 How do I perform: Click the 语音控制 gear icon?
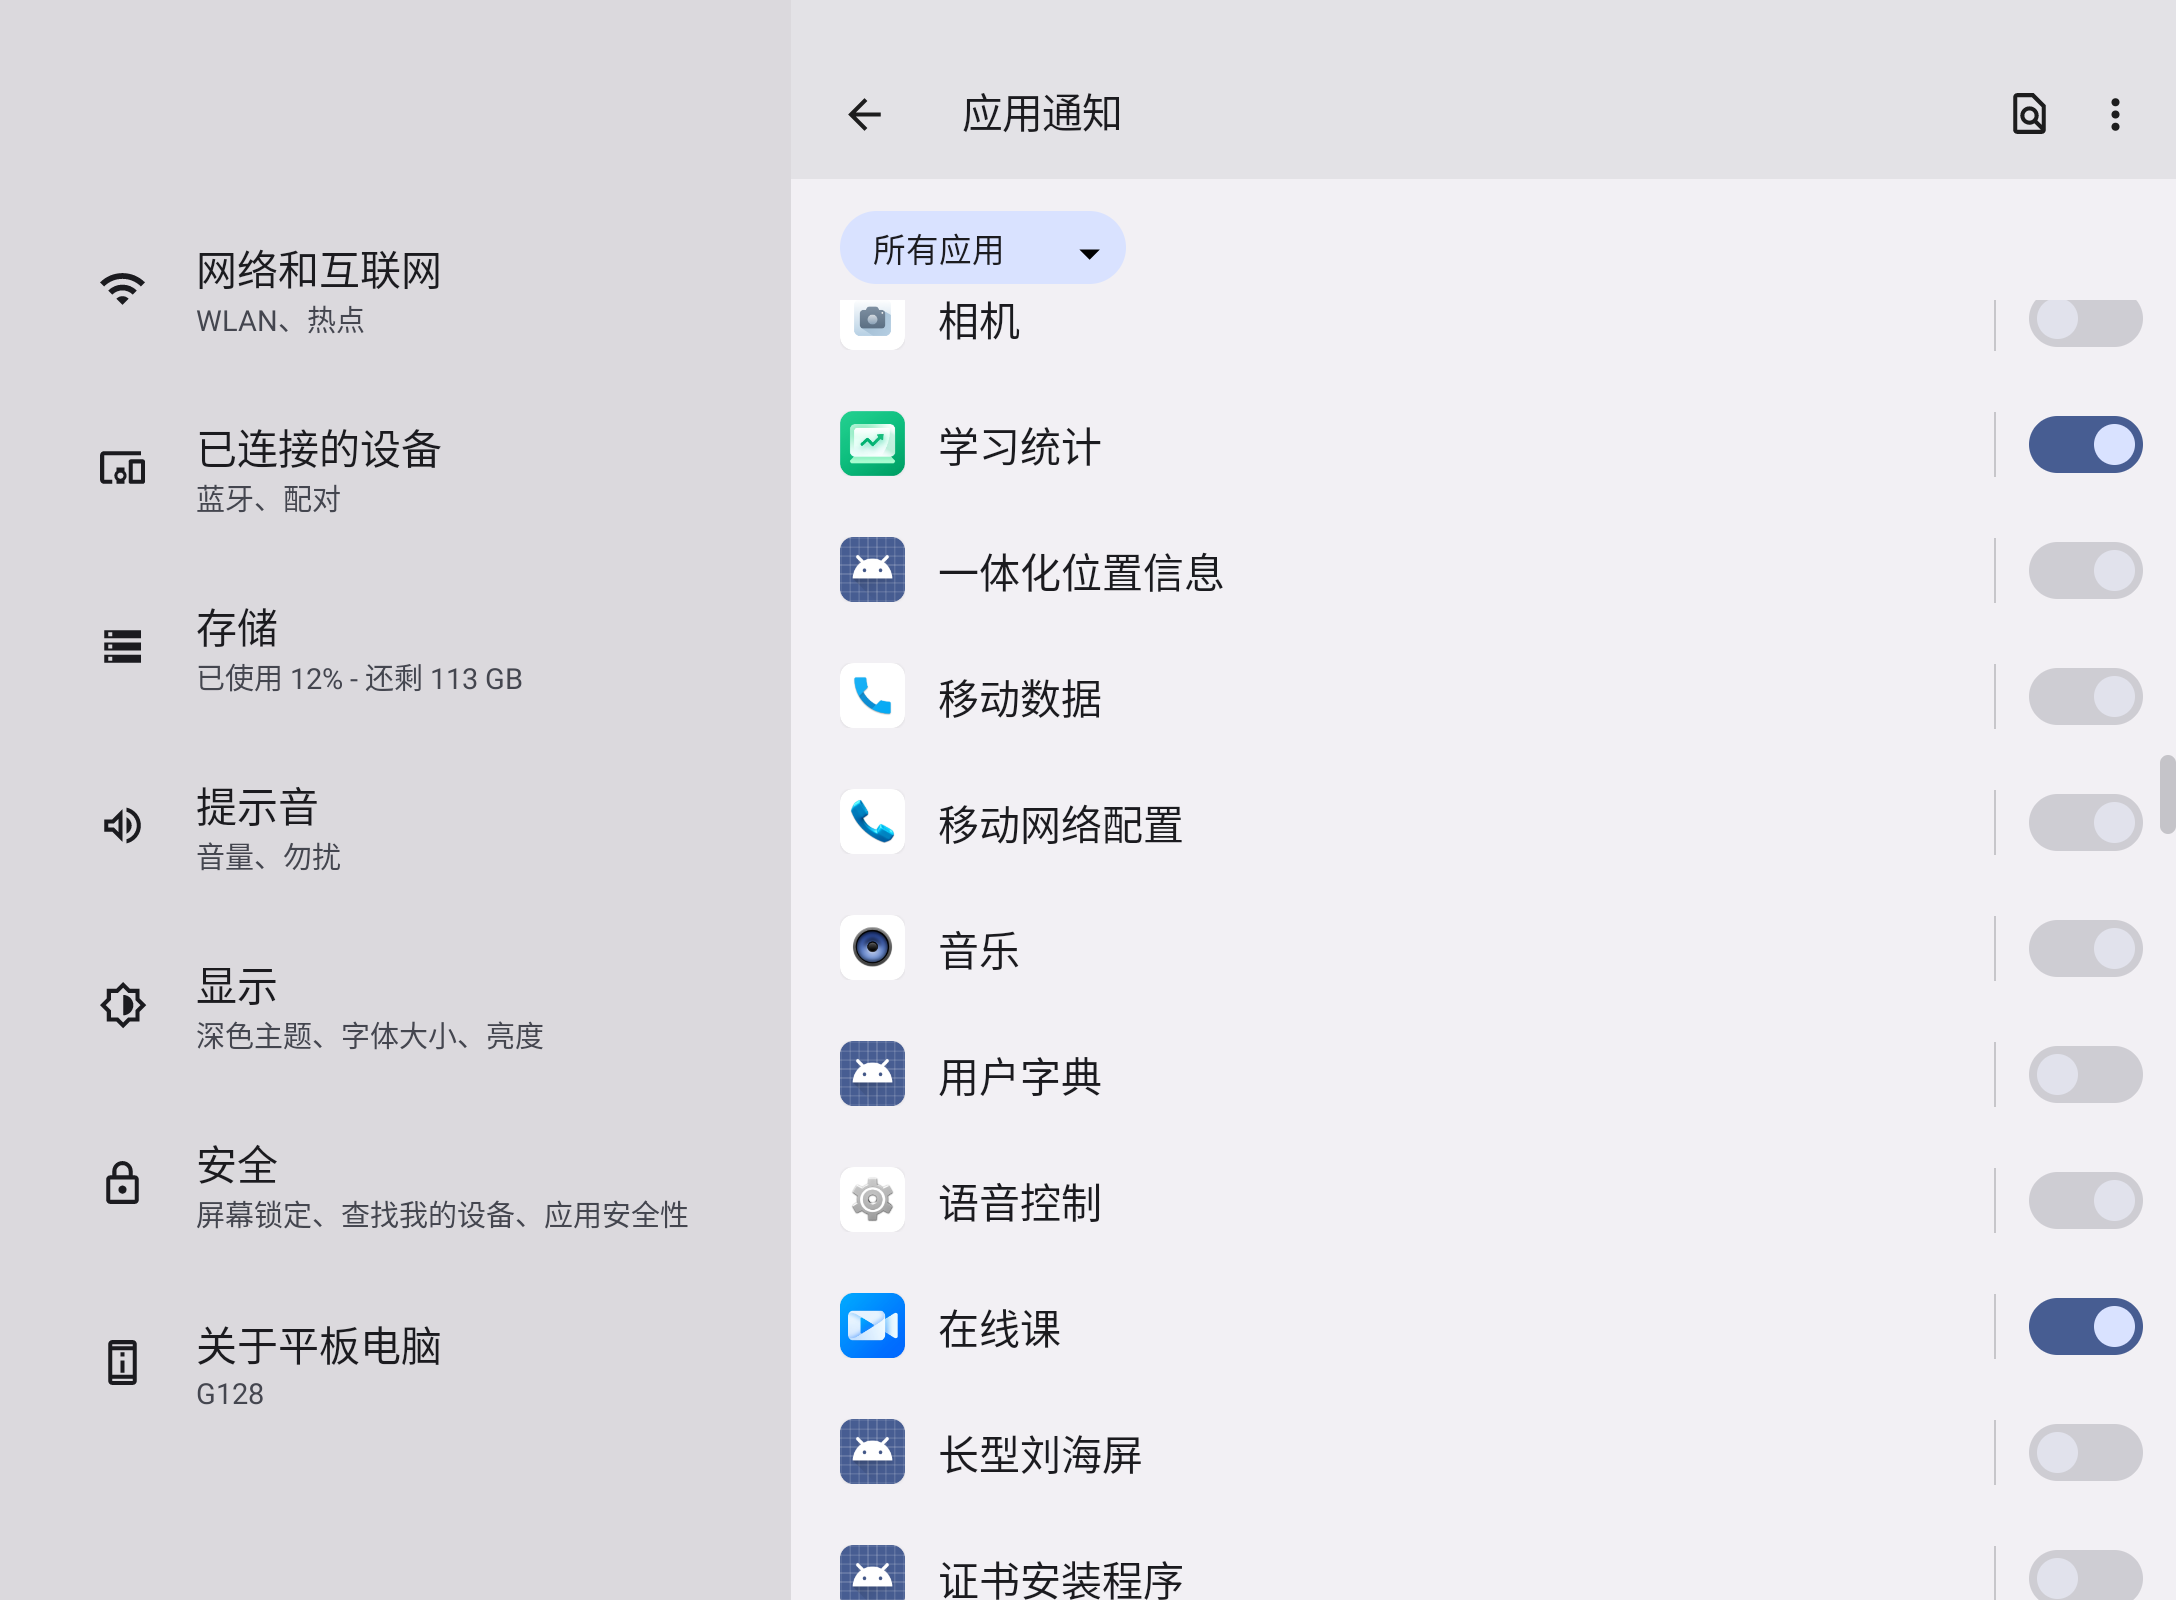tap(872, 1200)
